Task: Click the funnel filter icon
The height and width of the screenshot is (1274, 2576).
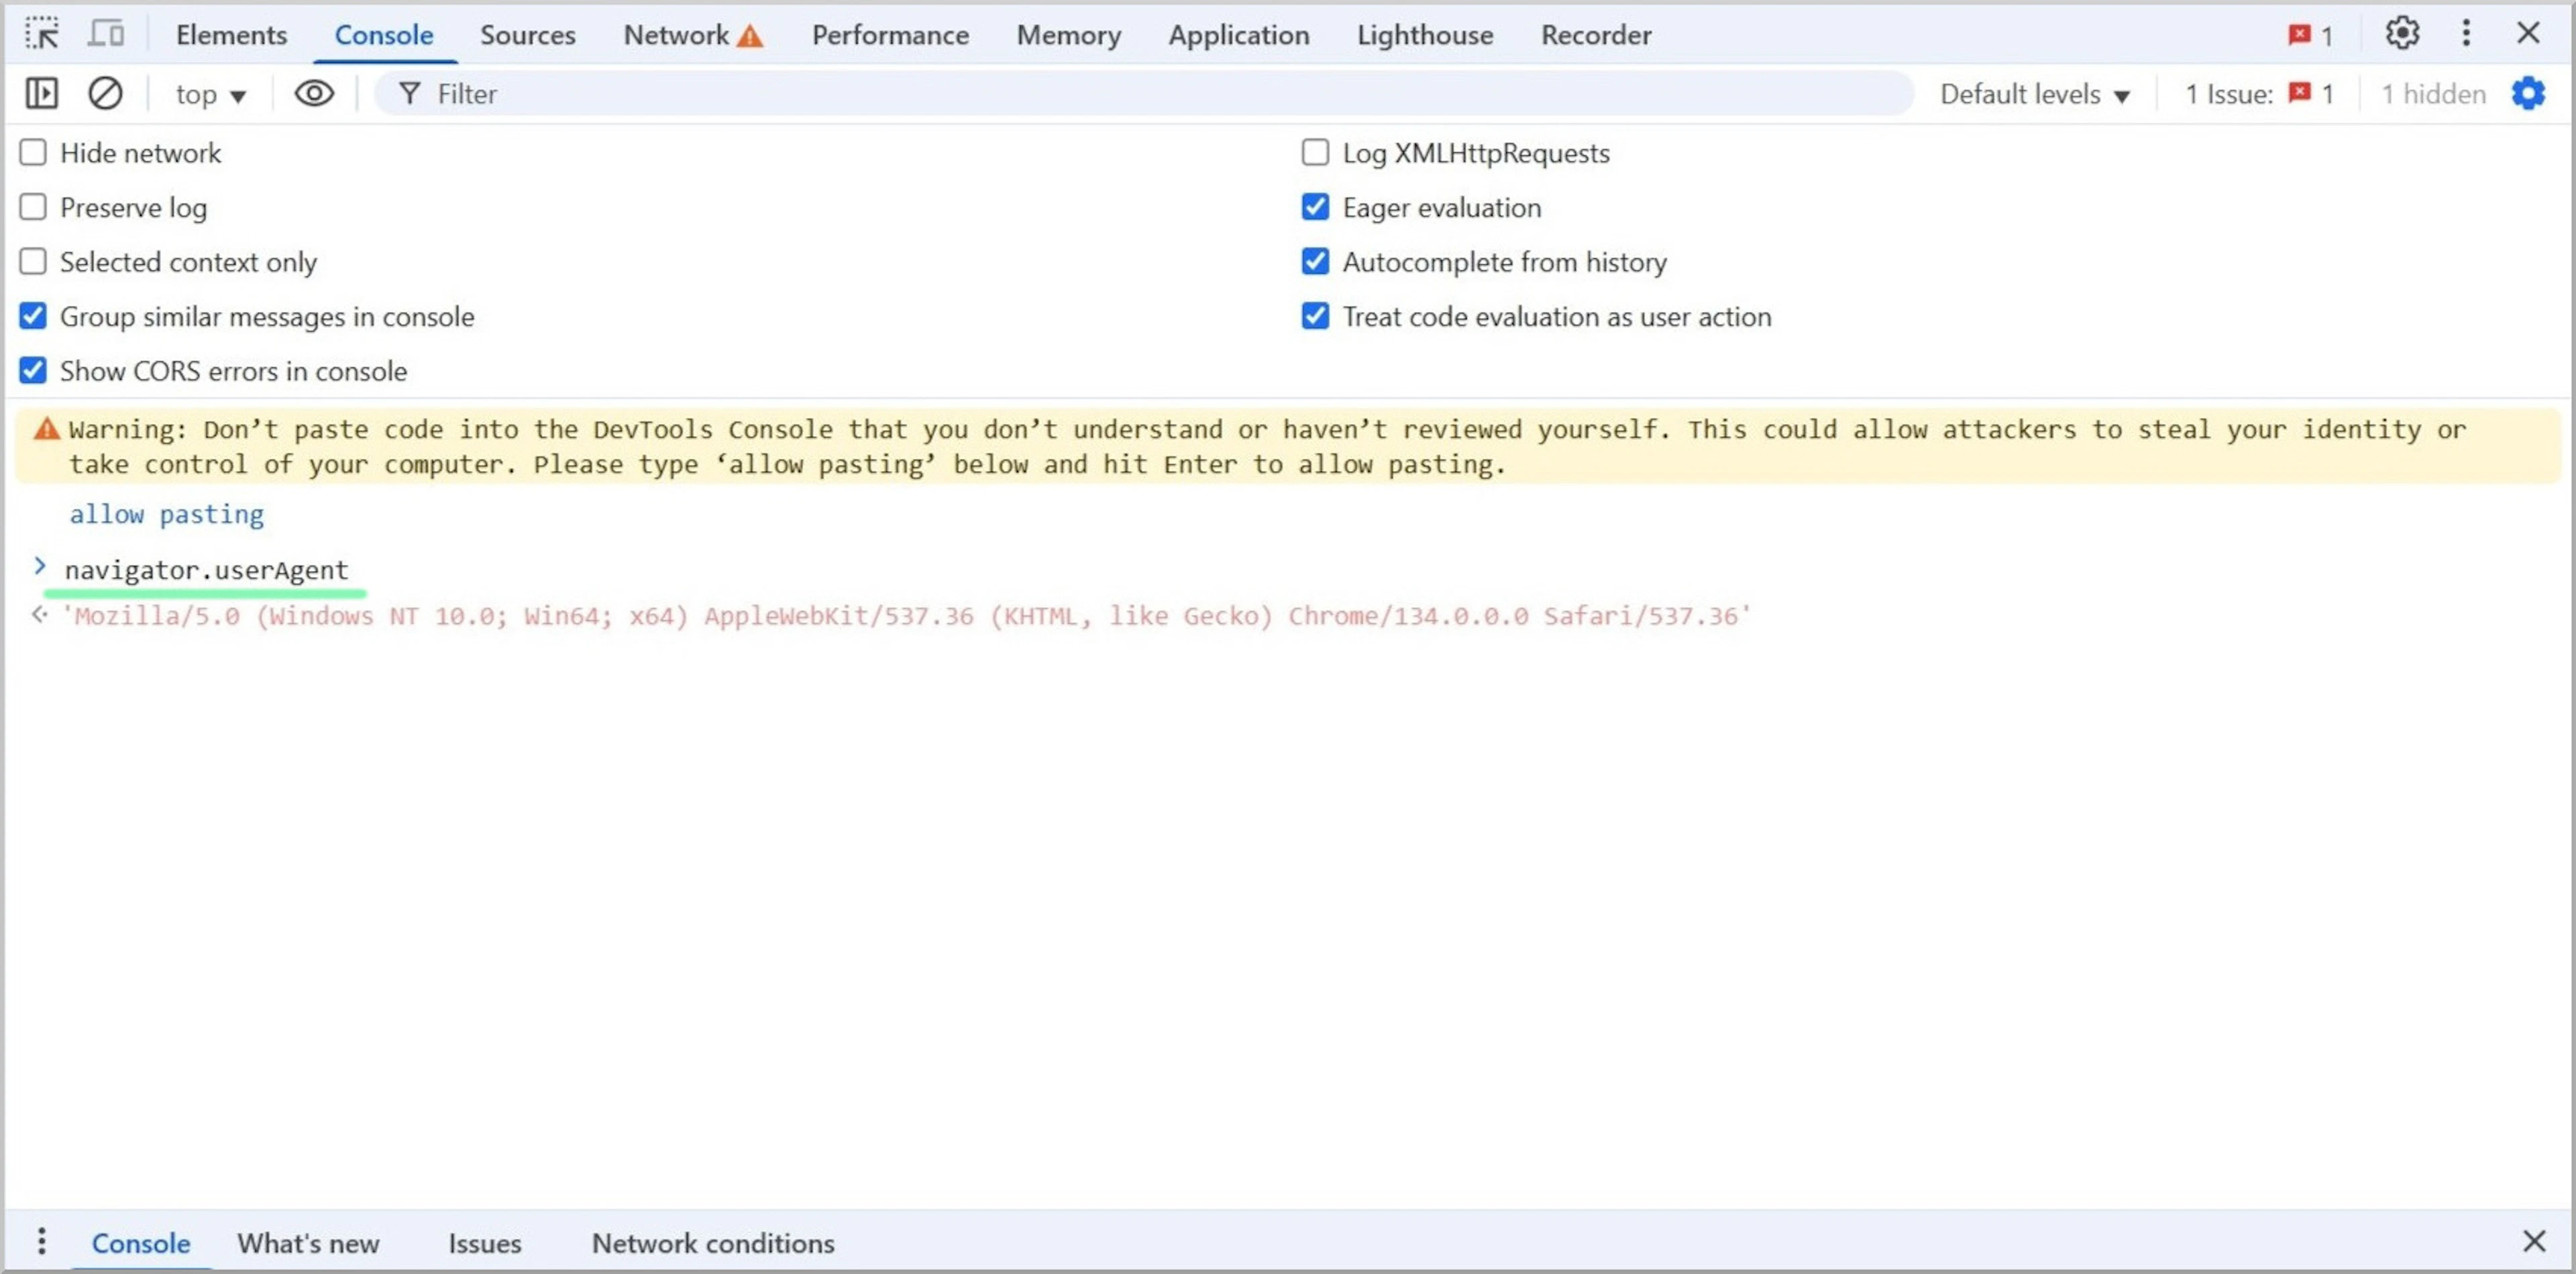Action: pos(409,94)
